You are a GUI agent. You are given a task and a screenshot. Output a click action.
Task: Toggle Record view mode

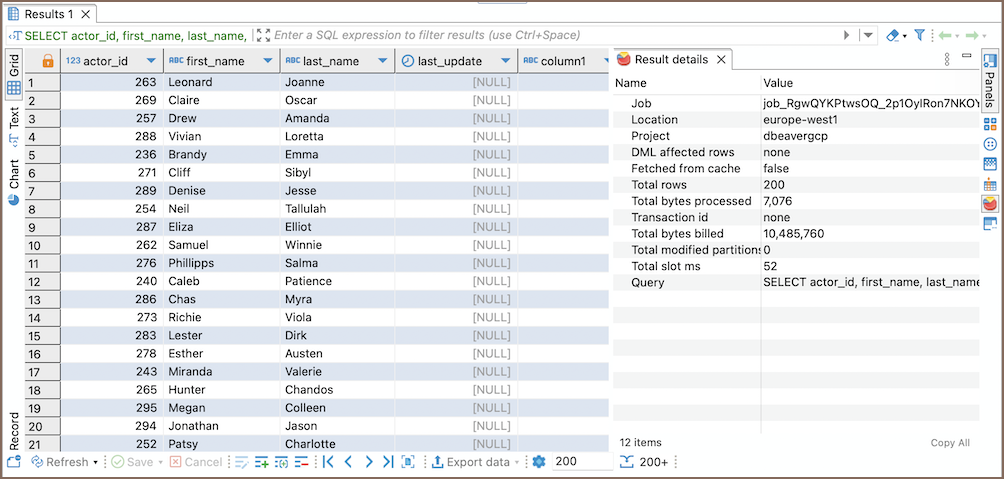[14, 431]
